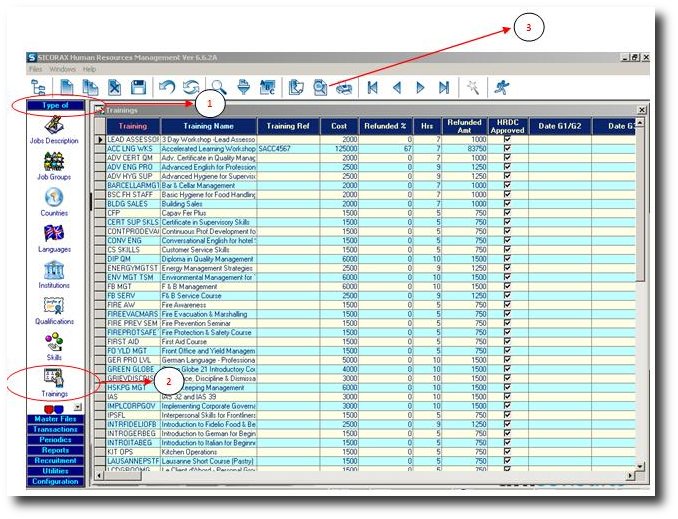This screenshot has height=519, width=678.
Task: Open the Languages flag icon
Action: coord(54,233)
